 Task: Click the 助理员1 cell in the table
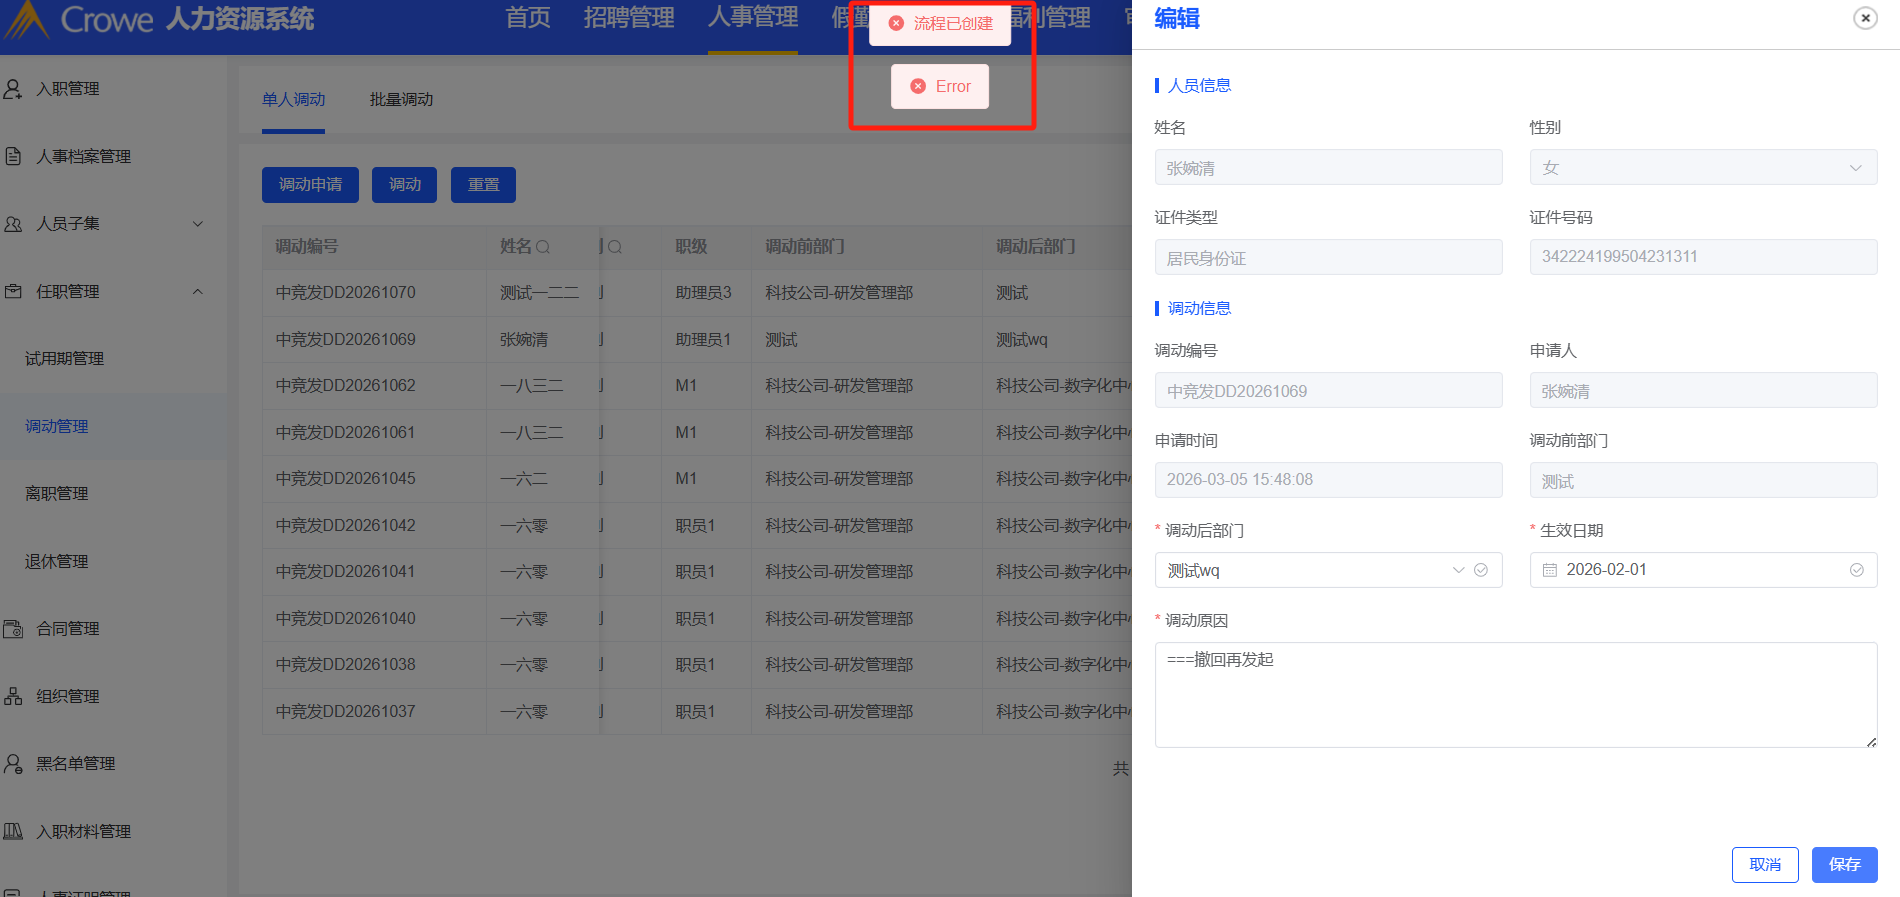point(703,340)
